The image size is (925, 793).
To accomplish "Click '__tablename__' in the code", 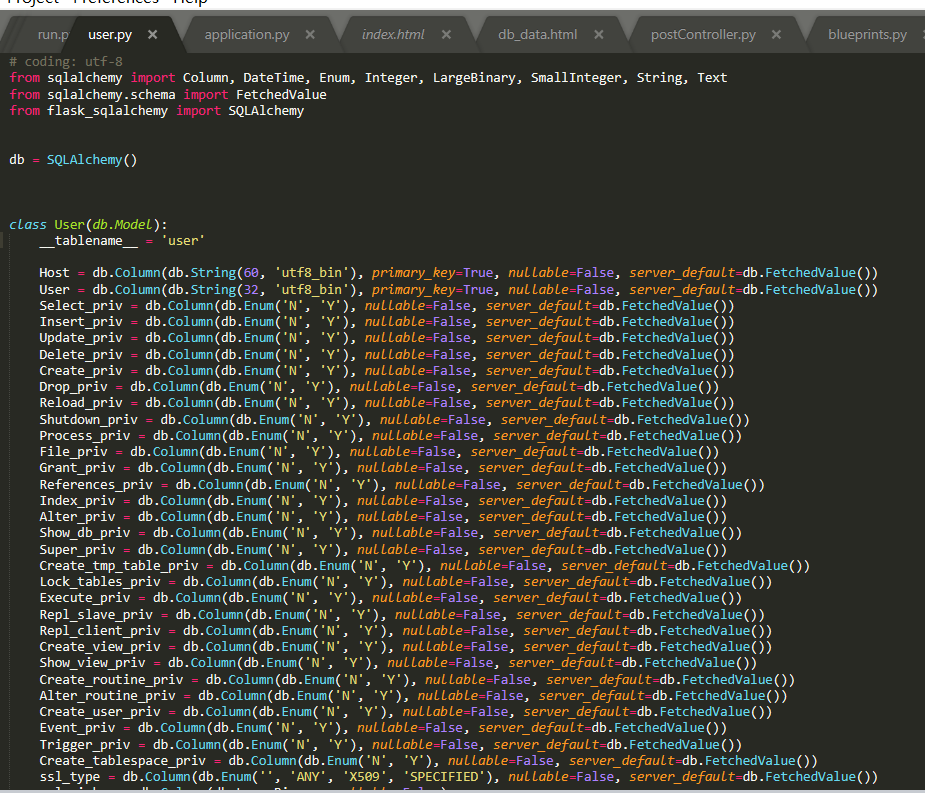I will (x=88, y=241).
